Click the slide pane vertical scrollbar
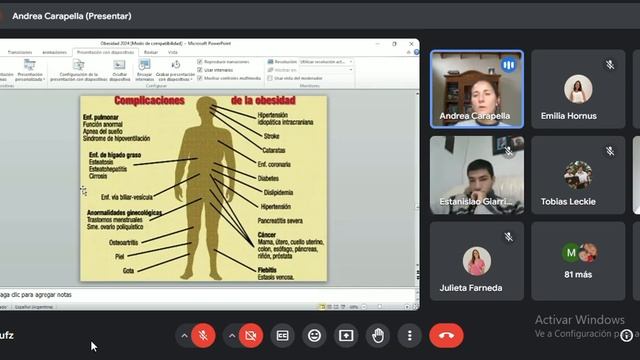 [x=417, y=188]
